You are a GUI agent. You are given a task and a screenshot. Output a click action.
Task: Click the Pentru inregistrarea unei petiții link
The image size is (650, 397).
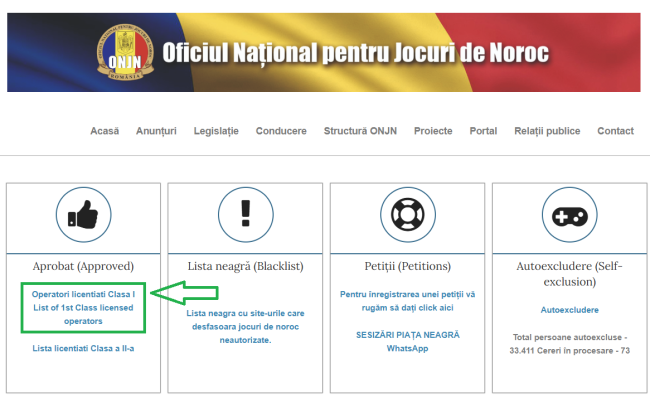407,301
